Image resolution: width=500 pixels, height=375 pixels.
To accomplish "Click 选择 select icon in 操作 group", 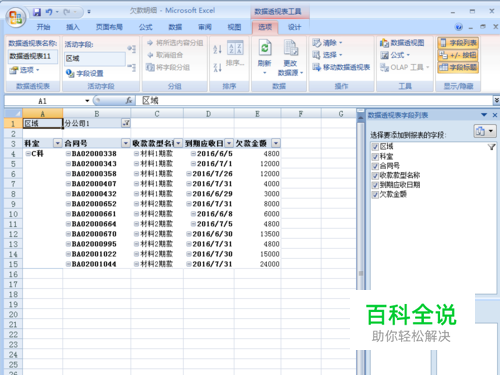I will click(327, 55).
